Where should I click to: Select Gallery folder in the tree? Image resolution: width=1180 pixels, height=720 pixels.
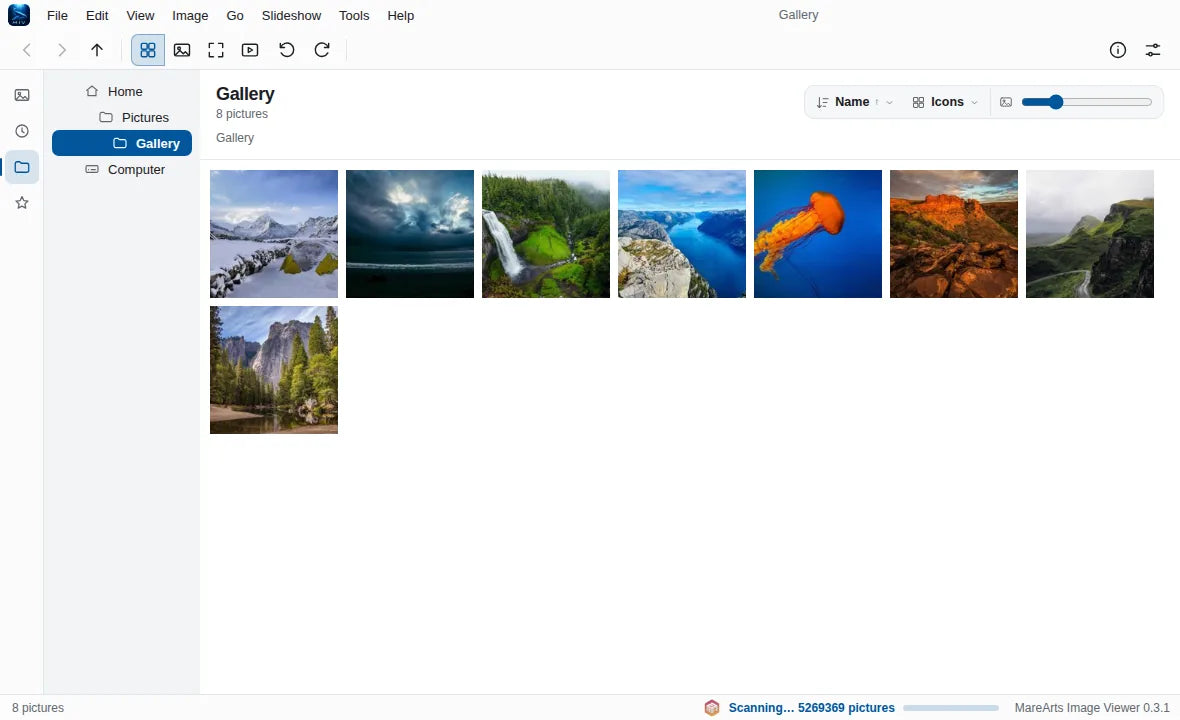(122, 143)
